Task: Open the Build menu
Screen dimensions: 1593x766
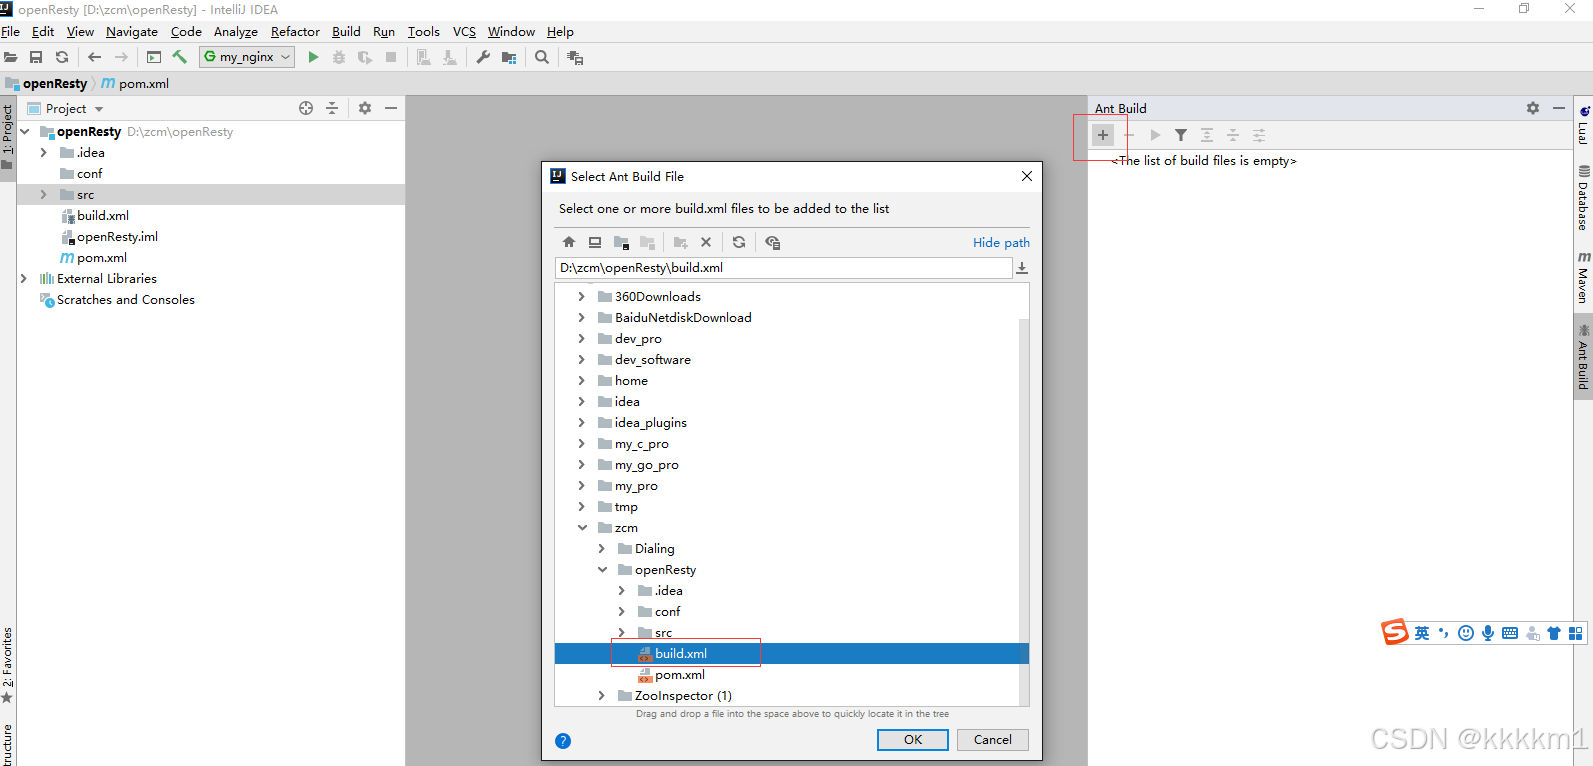Action: pos(346,32)
